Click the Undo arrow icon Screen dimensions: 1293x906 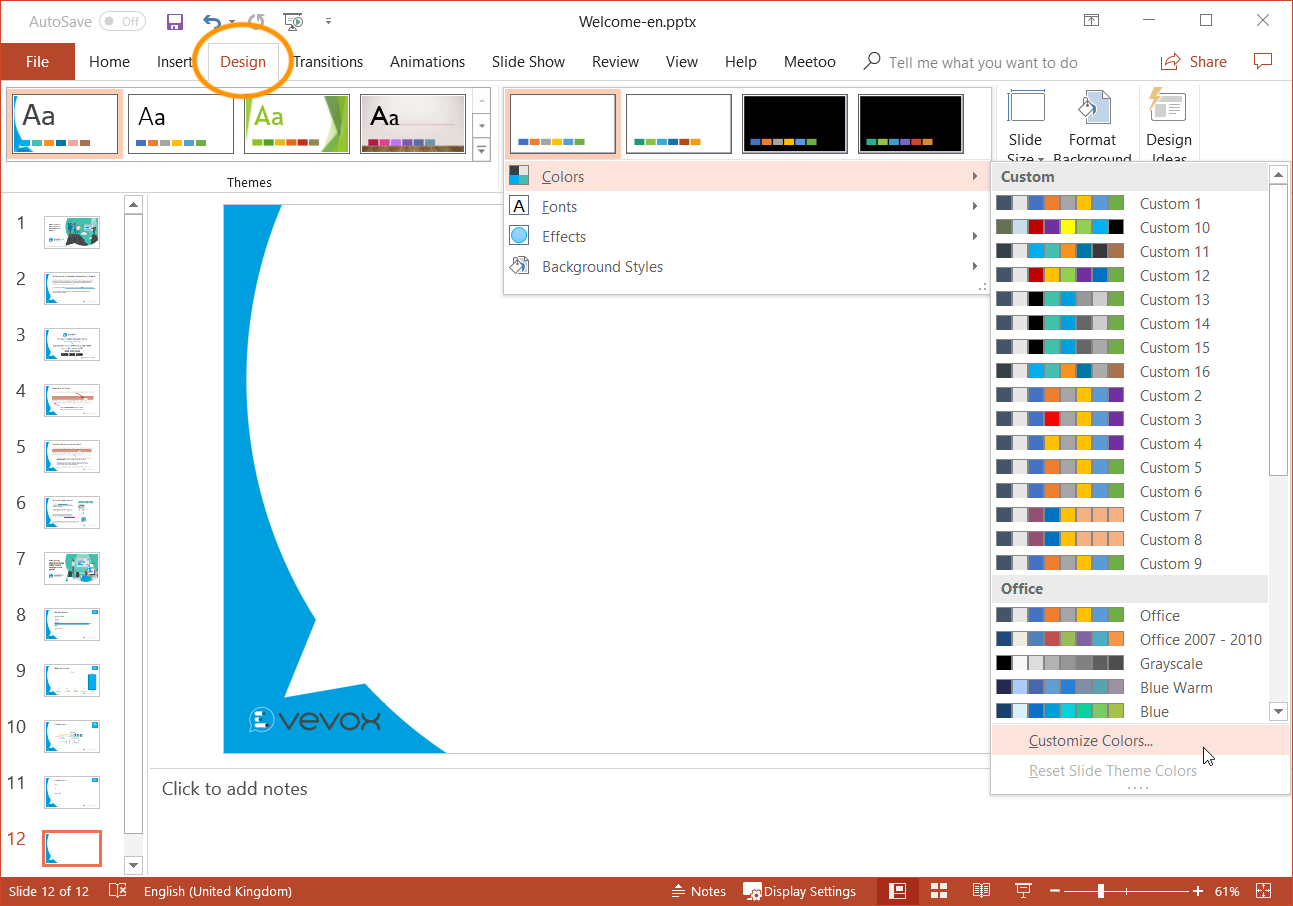coord(211,21)
